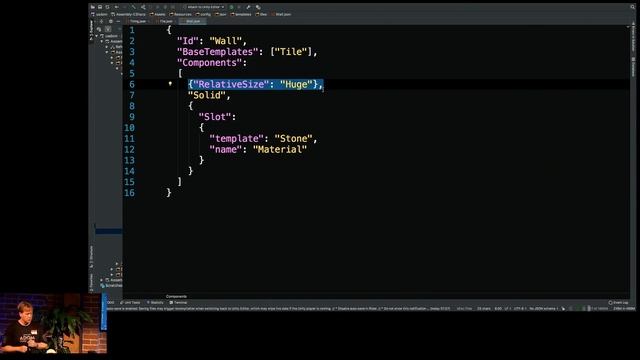Open settings with the wrench icon

(248, 7)
